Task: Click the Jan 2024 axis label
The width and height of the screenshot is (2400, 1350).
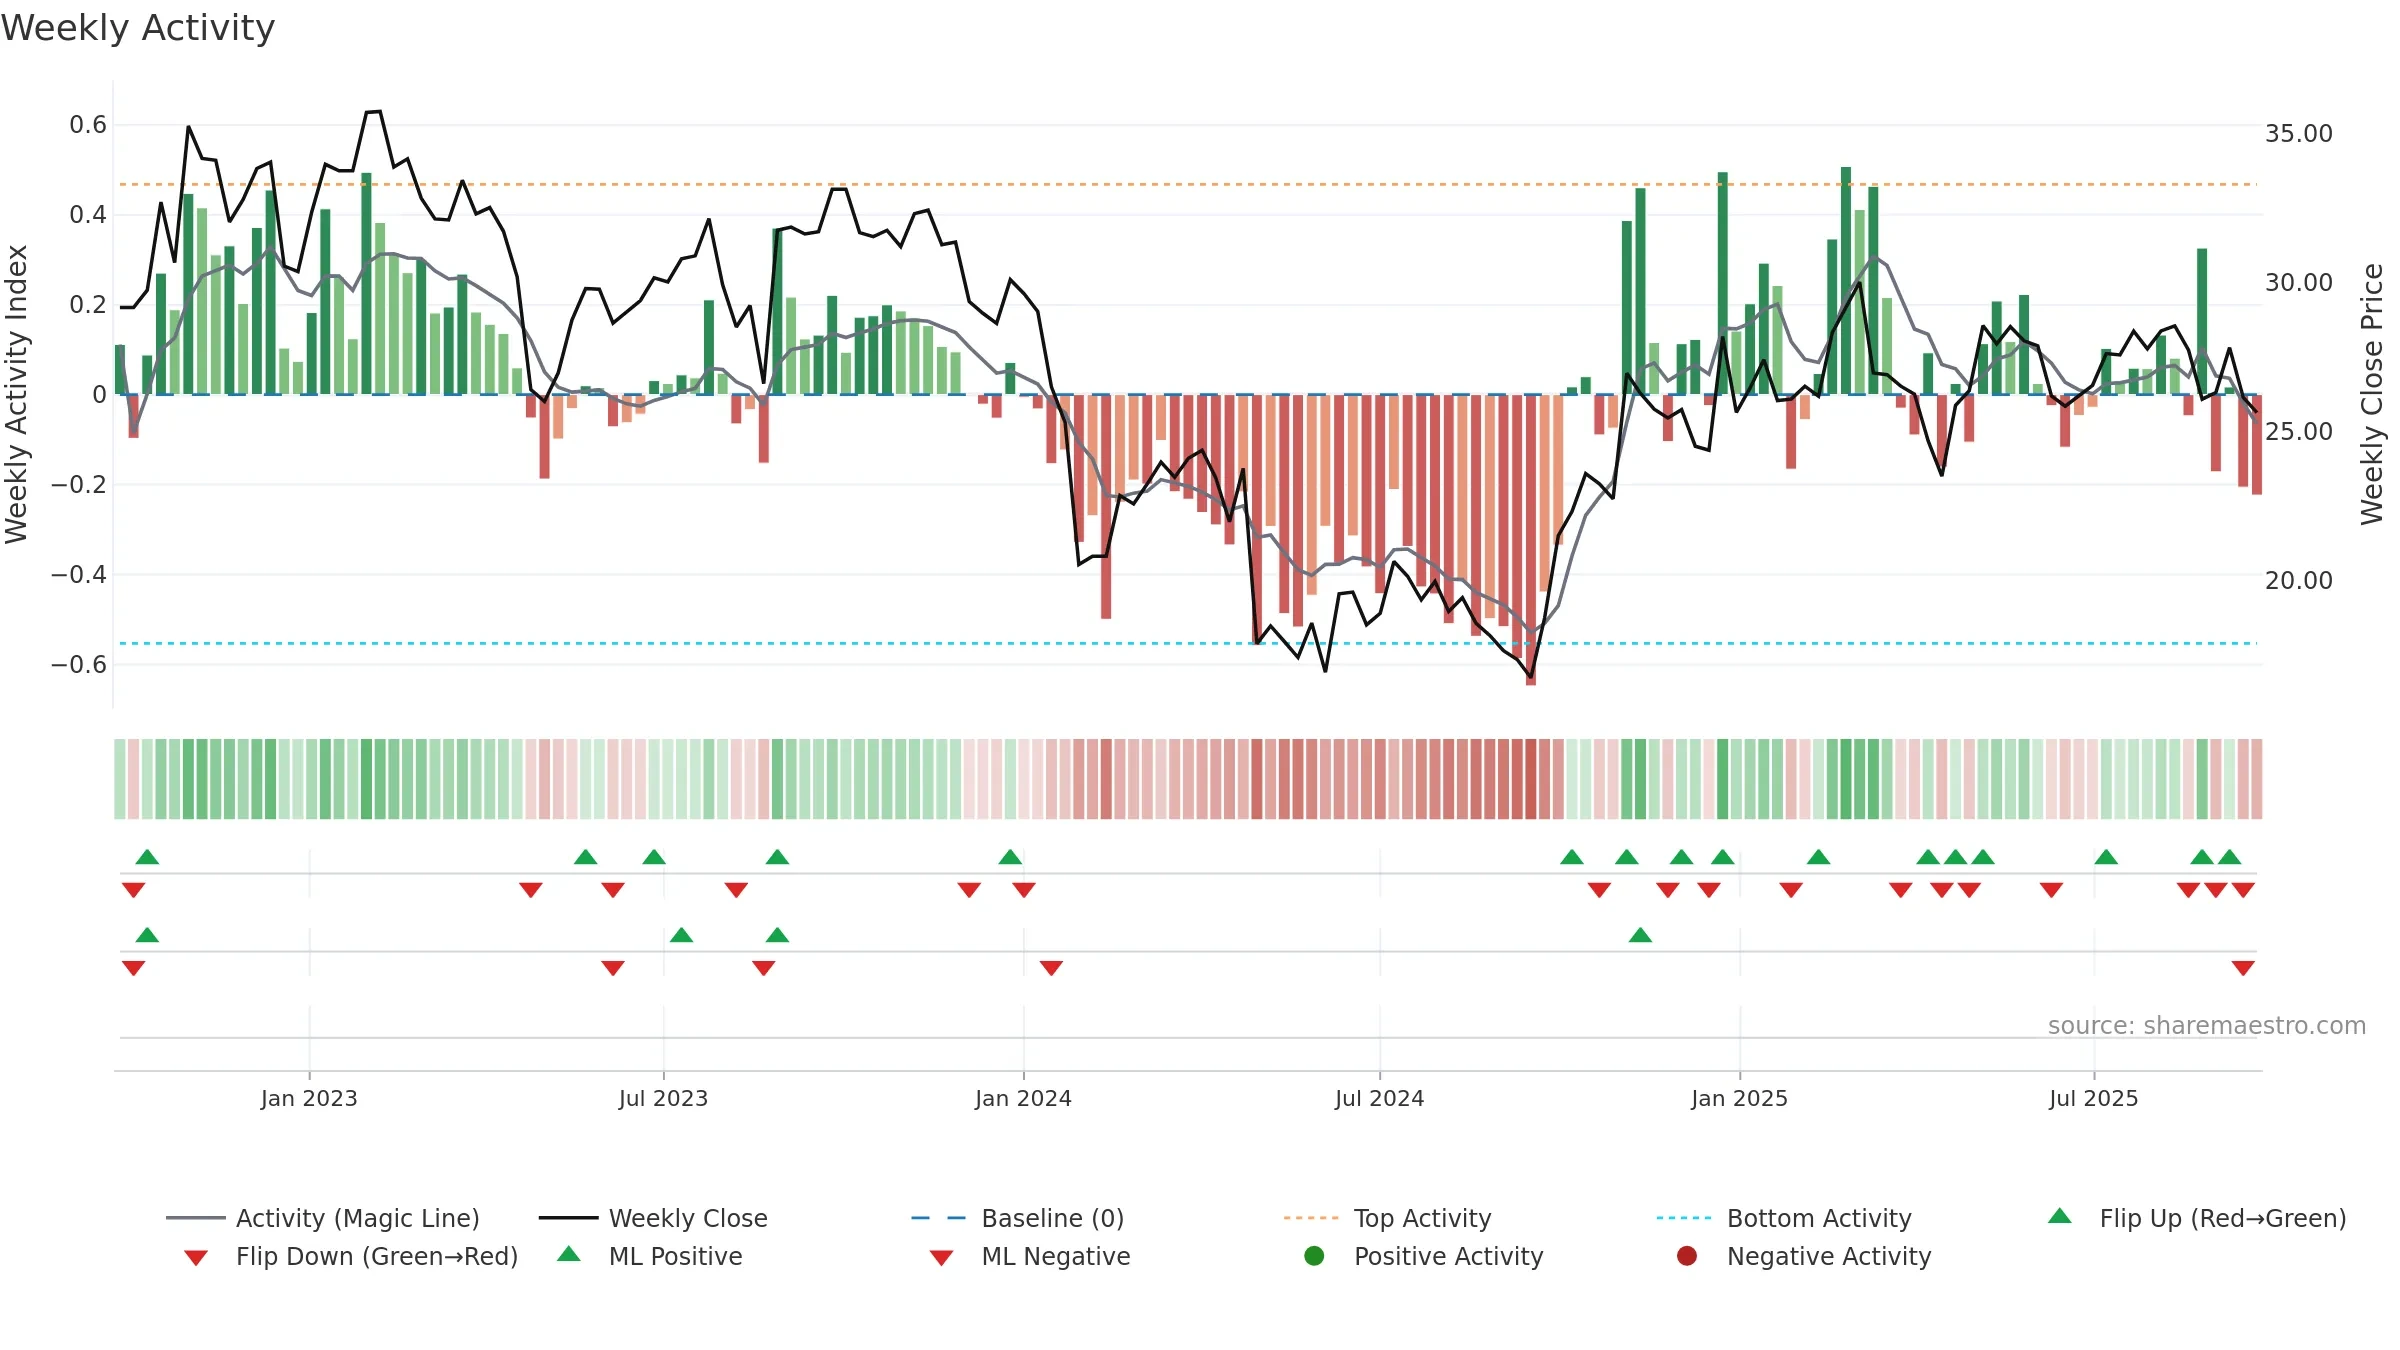Action: pyautogui.click(x=1023, y=1098)
